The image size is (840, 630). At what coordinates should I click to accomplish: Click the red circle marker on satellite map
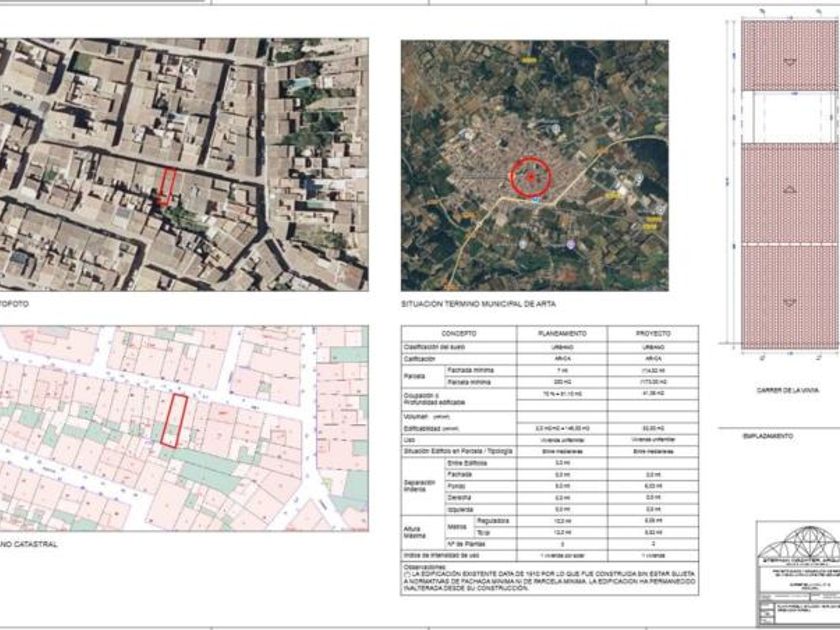pyautogui.click(x=530, y=177)
